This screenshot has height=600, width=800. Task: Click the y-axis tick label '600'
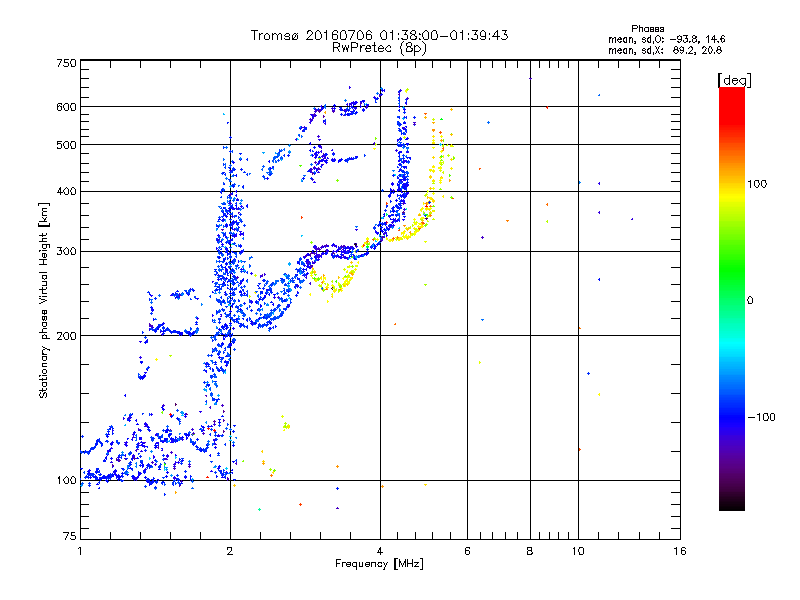click(x=67, y=107)
